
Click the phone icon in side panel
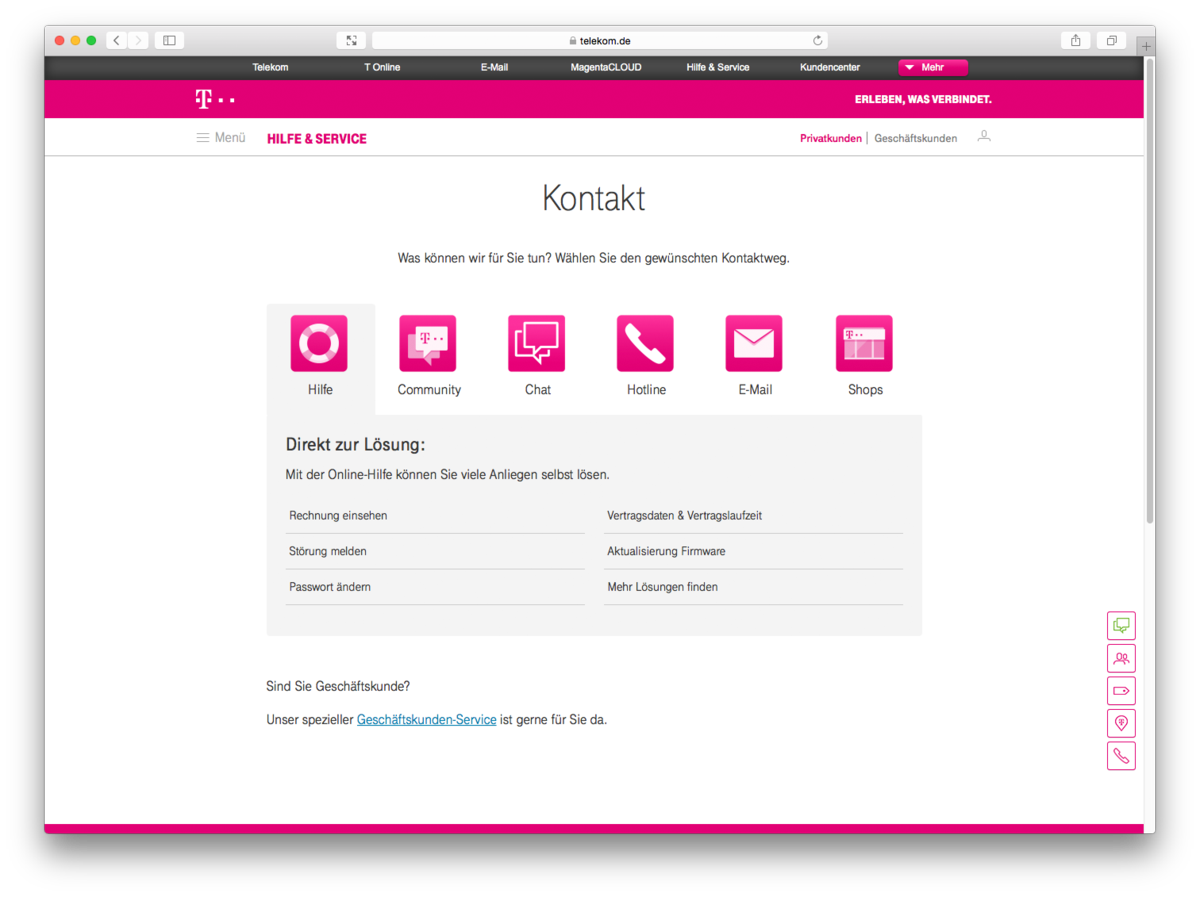[1121, 756]
